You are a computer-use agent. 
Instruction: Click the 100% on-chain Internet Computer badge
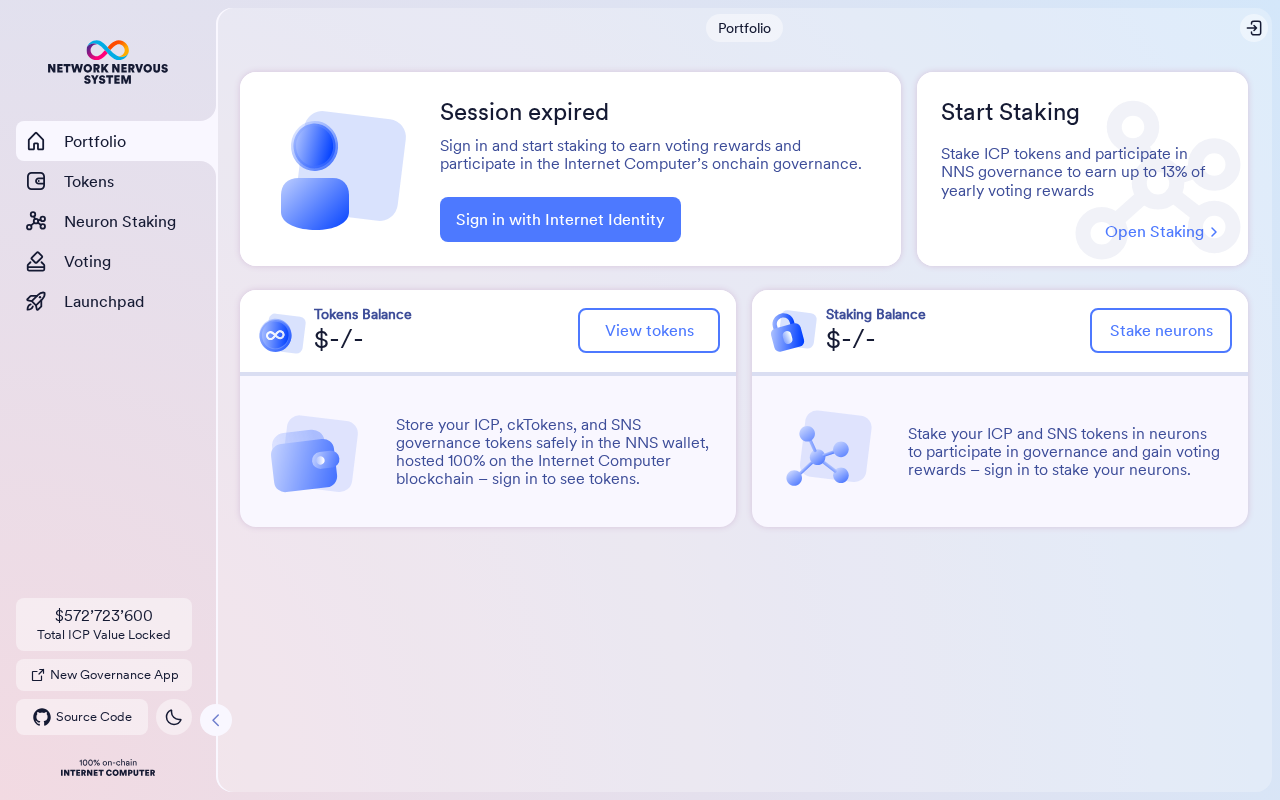[108, 767]
